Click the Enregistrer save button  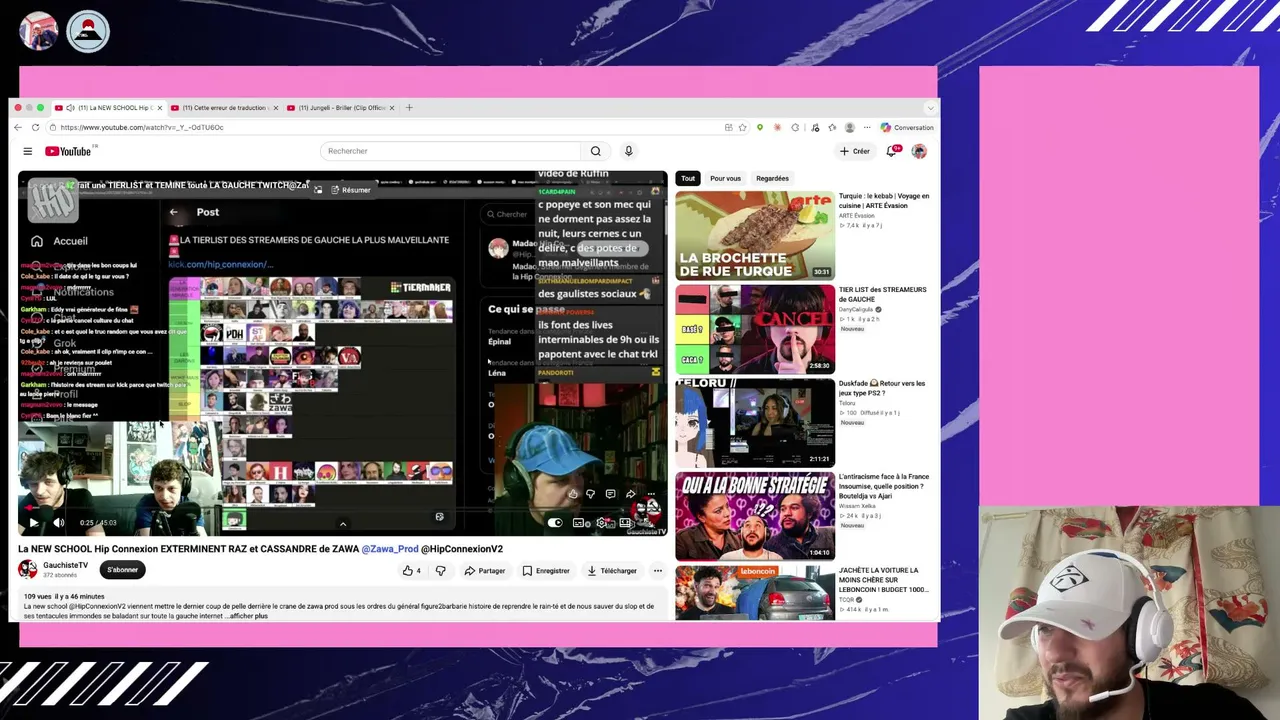[546, 571]
